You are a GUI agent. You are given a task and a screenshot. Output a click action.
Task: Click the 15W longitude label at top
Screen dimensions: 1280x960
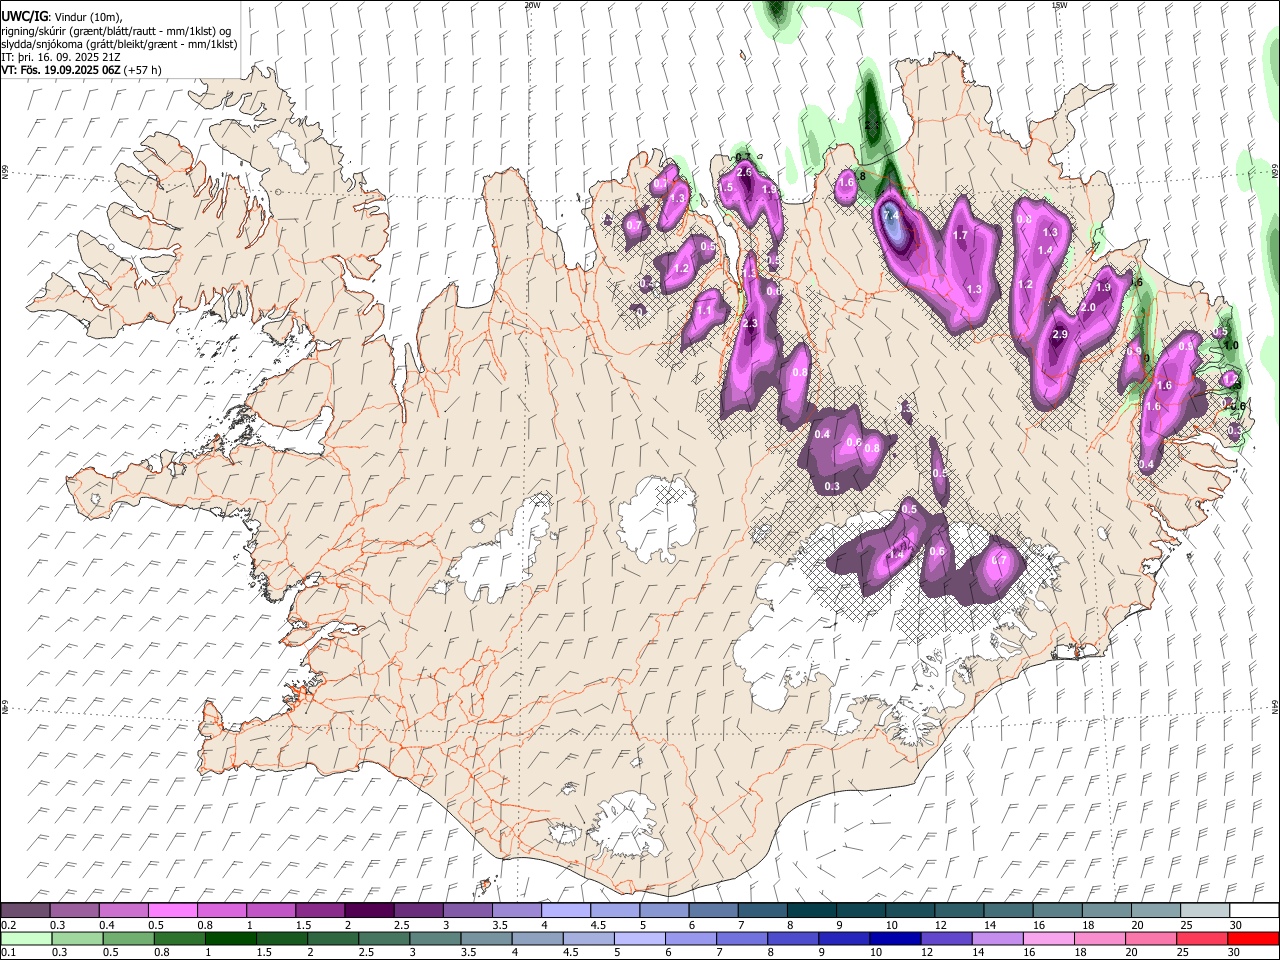tap(1059, 5)
